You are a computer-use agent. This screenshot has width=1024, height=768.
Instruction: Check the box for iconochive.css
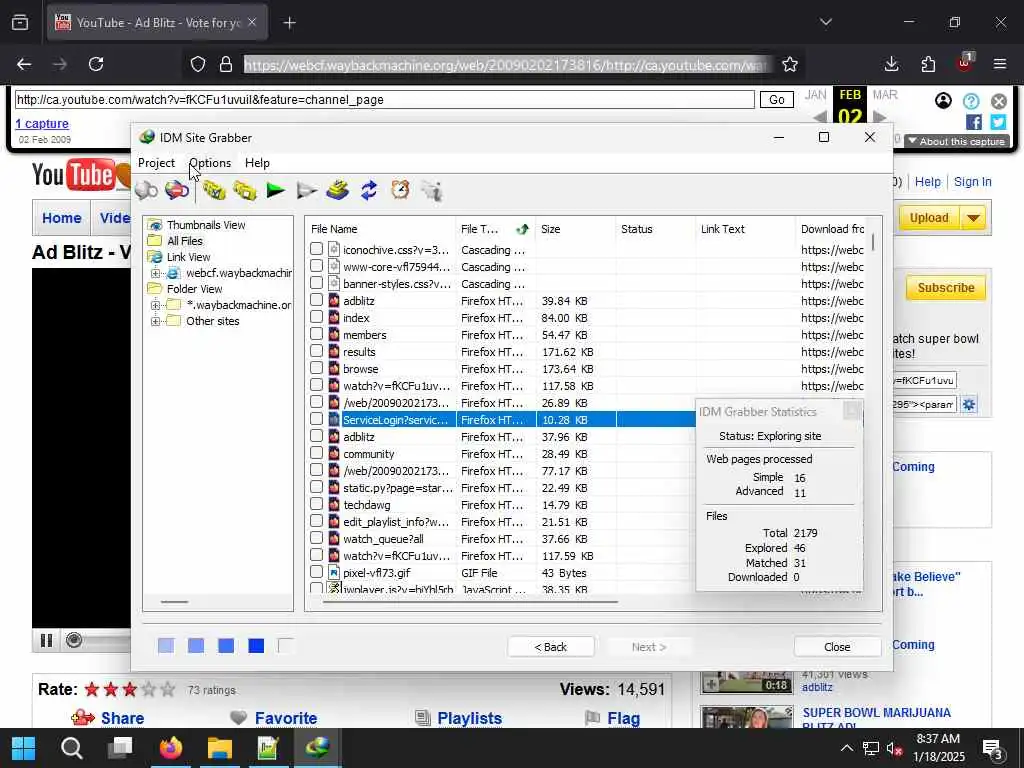pyautogui.click(x=317, y=249)
